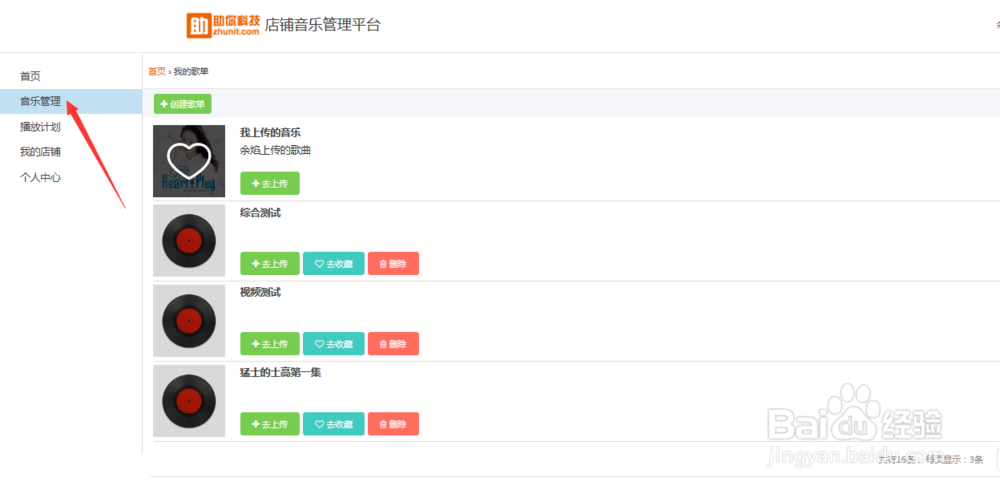Click the 首页 breadcrumb link

pos(157,71)
